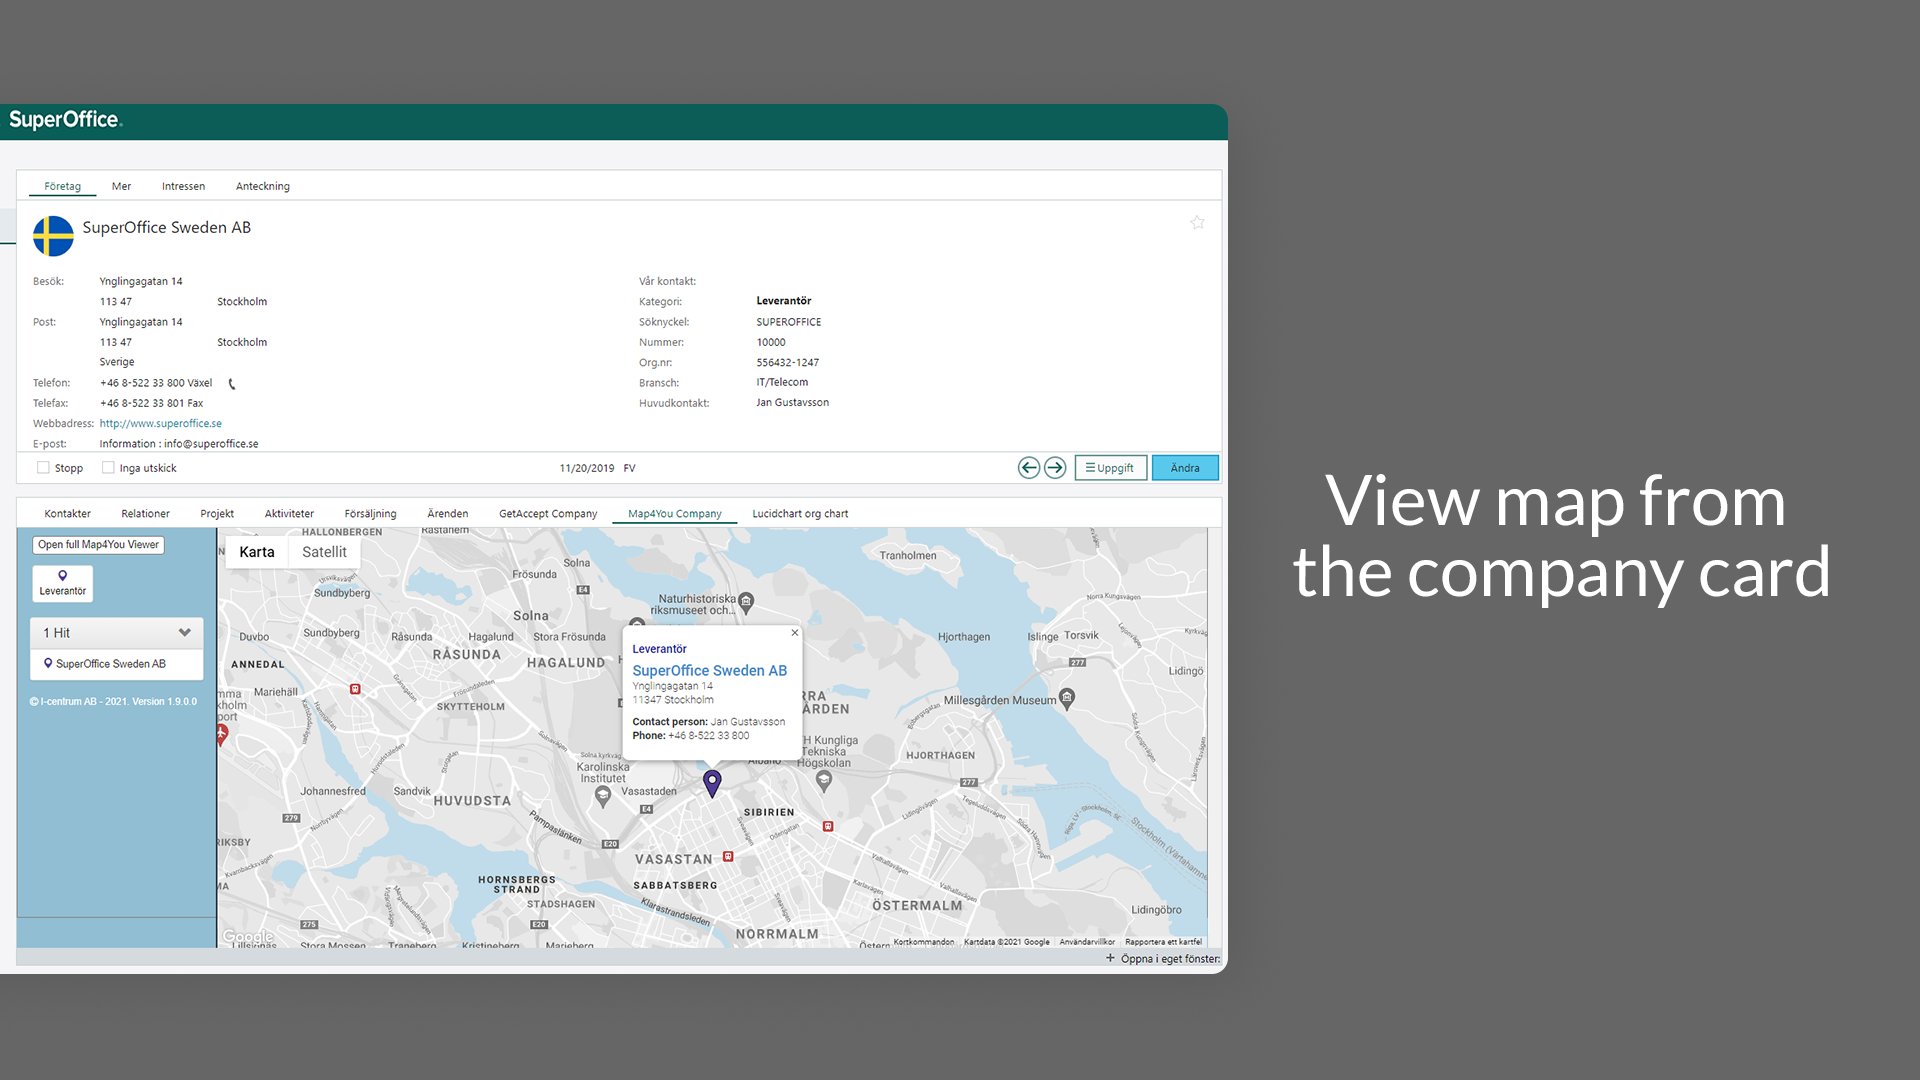Open the superoffice.se web address link
The image size is (1920, 1080).
[160, 424]
